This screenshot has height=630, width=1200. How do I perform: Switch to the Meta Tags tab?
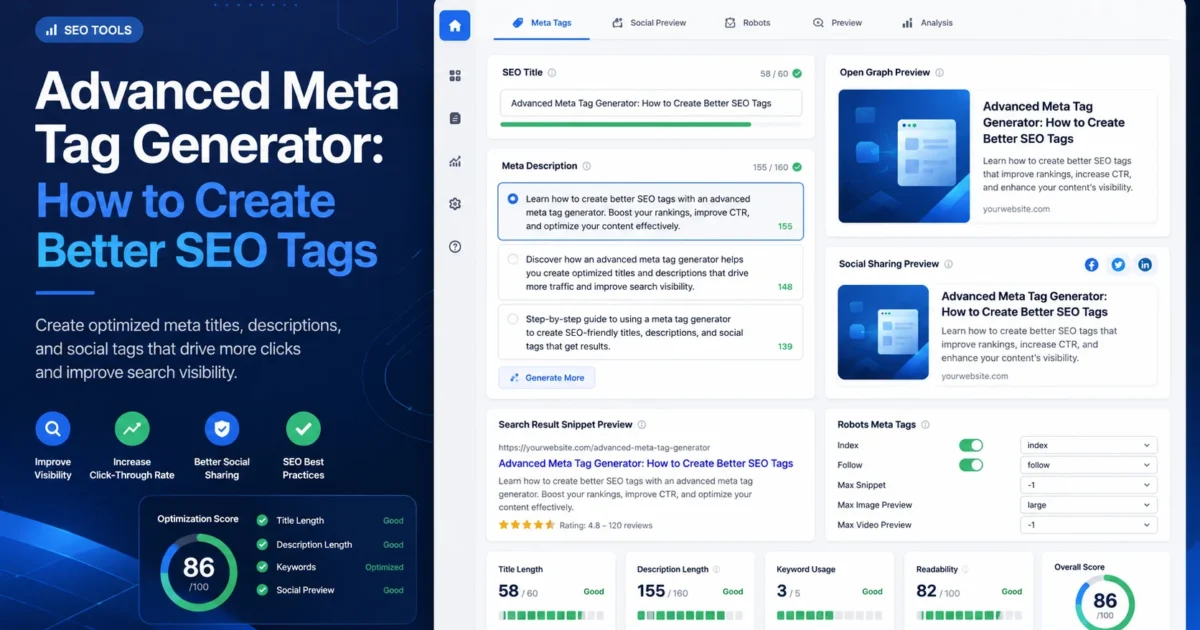coord(542,22)
